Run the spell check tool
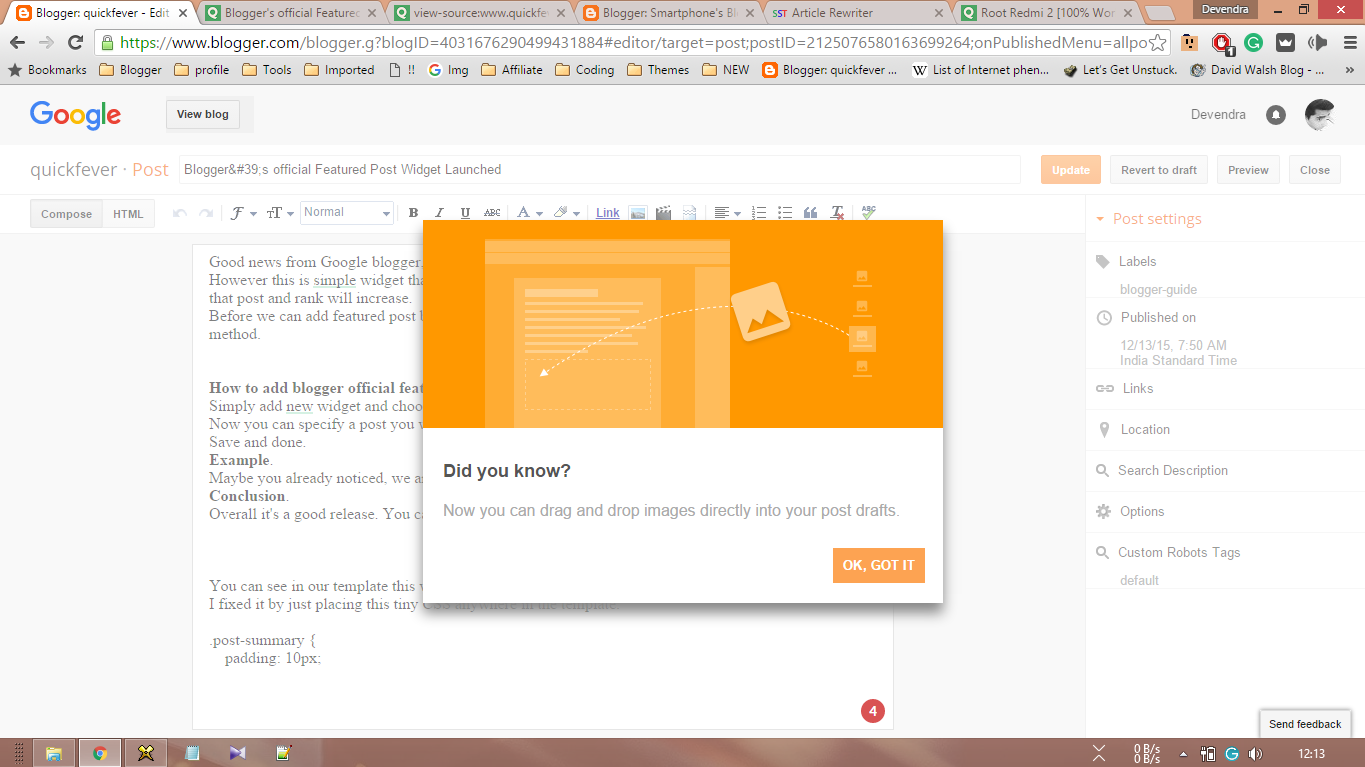1365x767 pixels. click(867, 212)
